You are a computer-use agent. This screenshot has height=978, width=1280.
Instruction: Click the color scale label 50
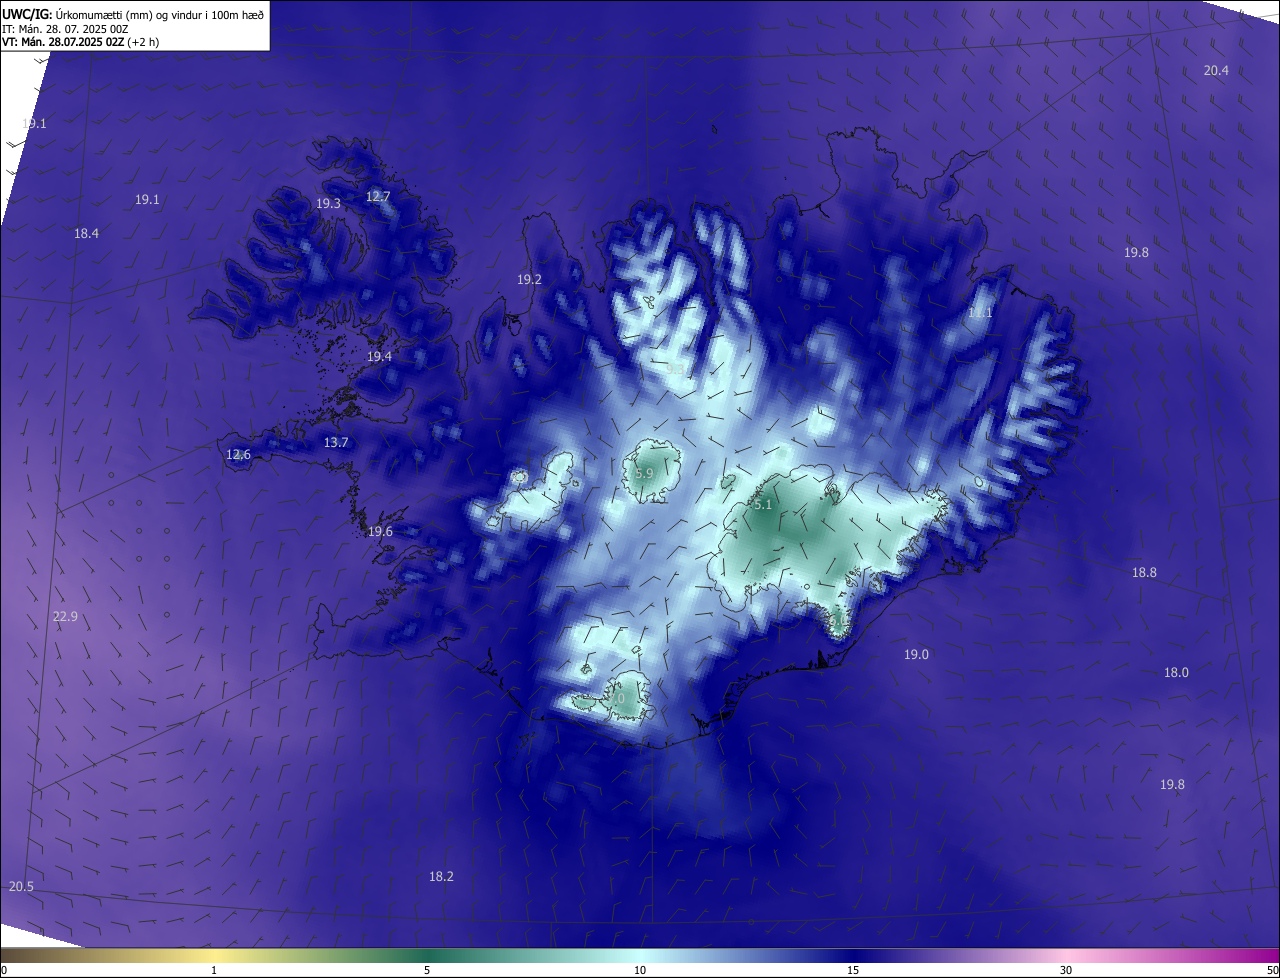coord(1272,970)
